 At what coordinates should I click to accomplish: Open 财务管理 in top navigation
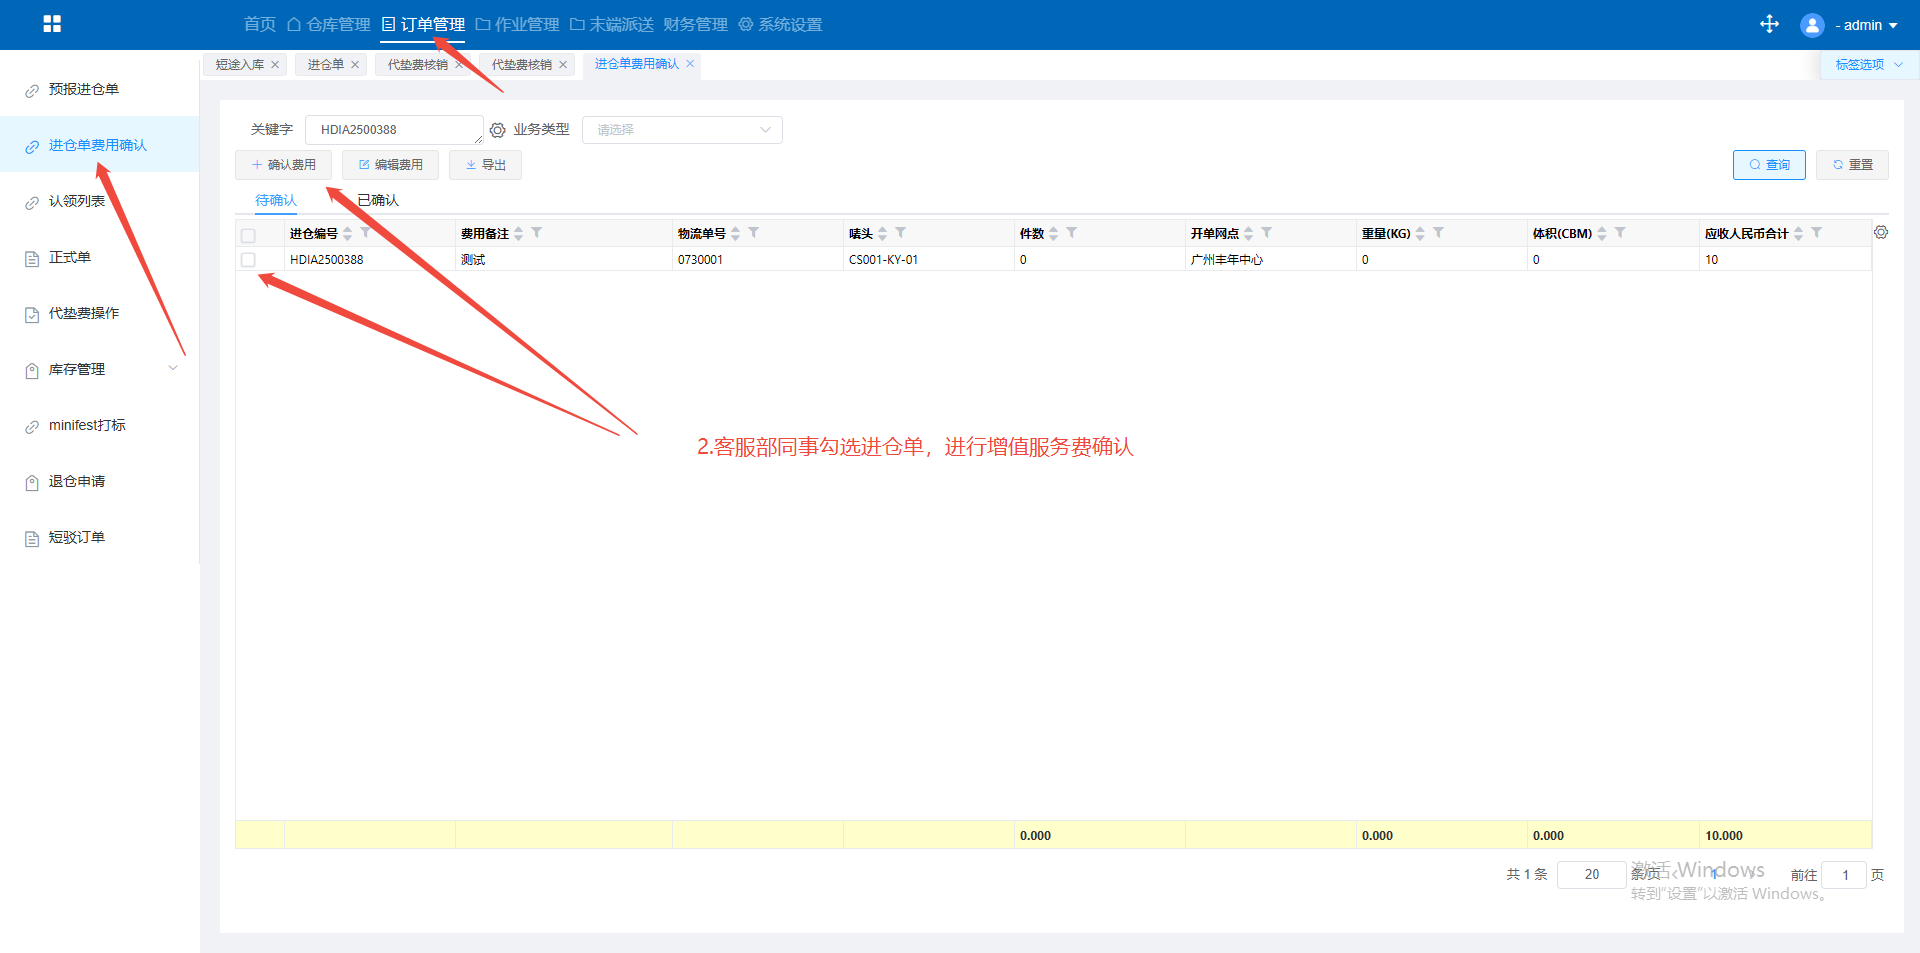(x=695, y=25)
